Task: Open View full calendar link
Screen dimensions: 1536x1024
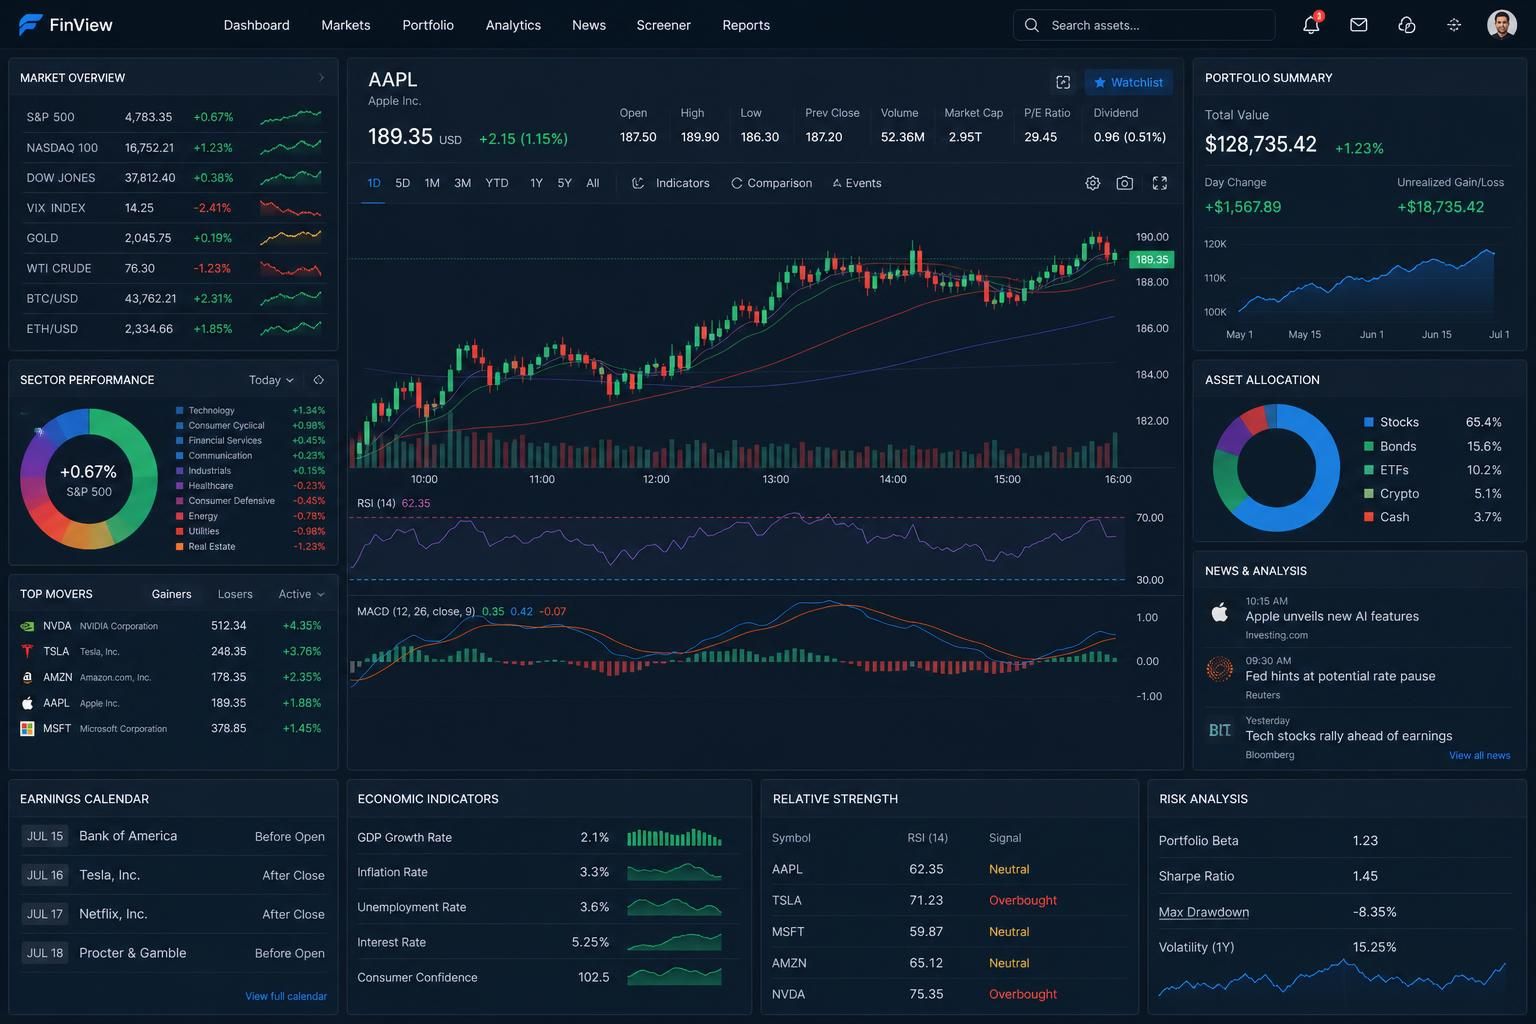Action: pos(286,996)
